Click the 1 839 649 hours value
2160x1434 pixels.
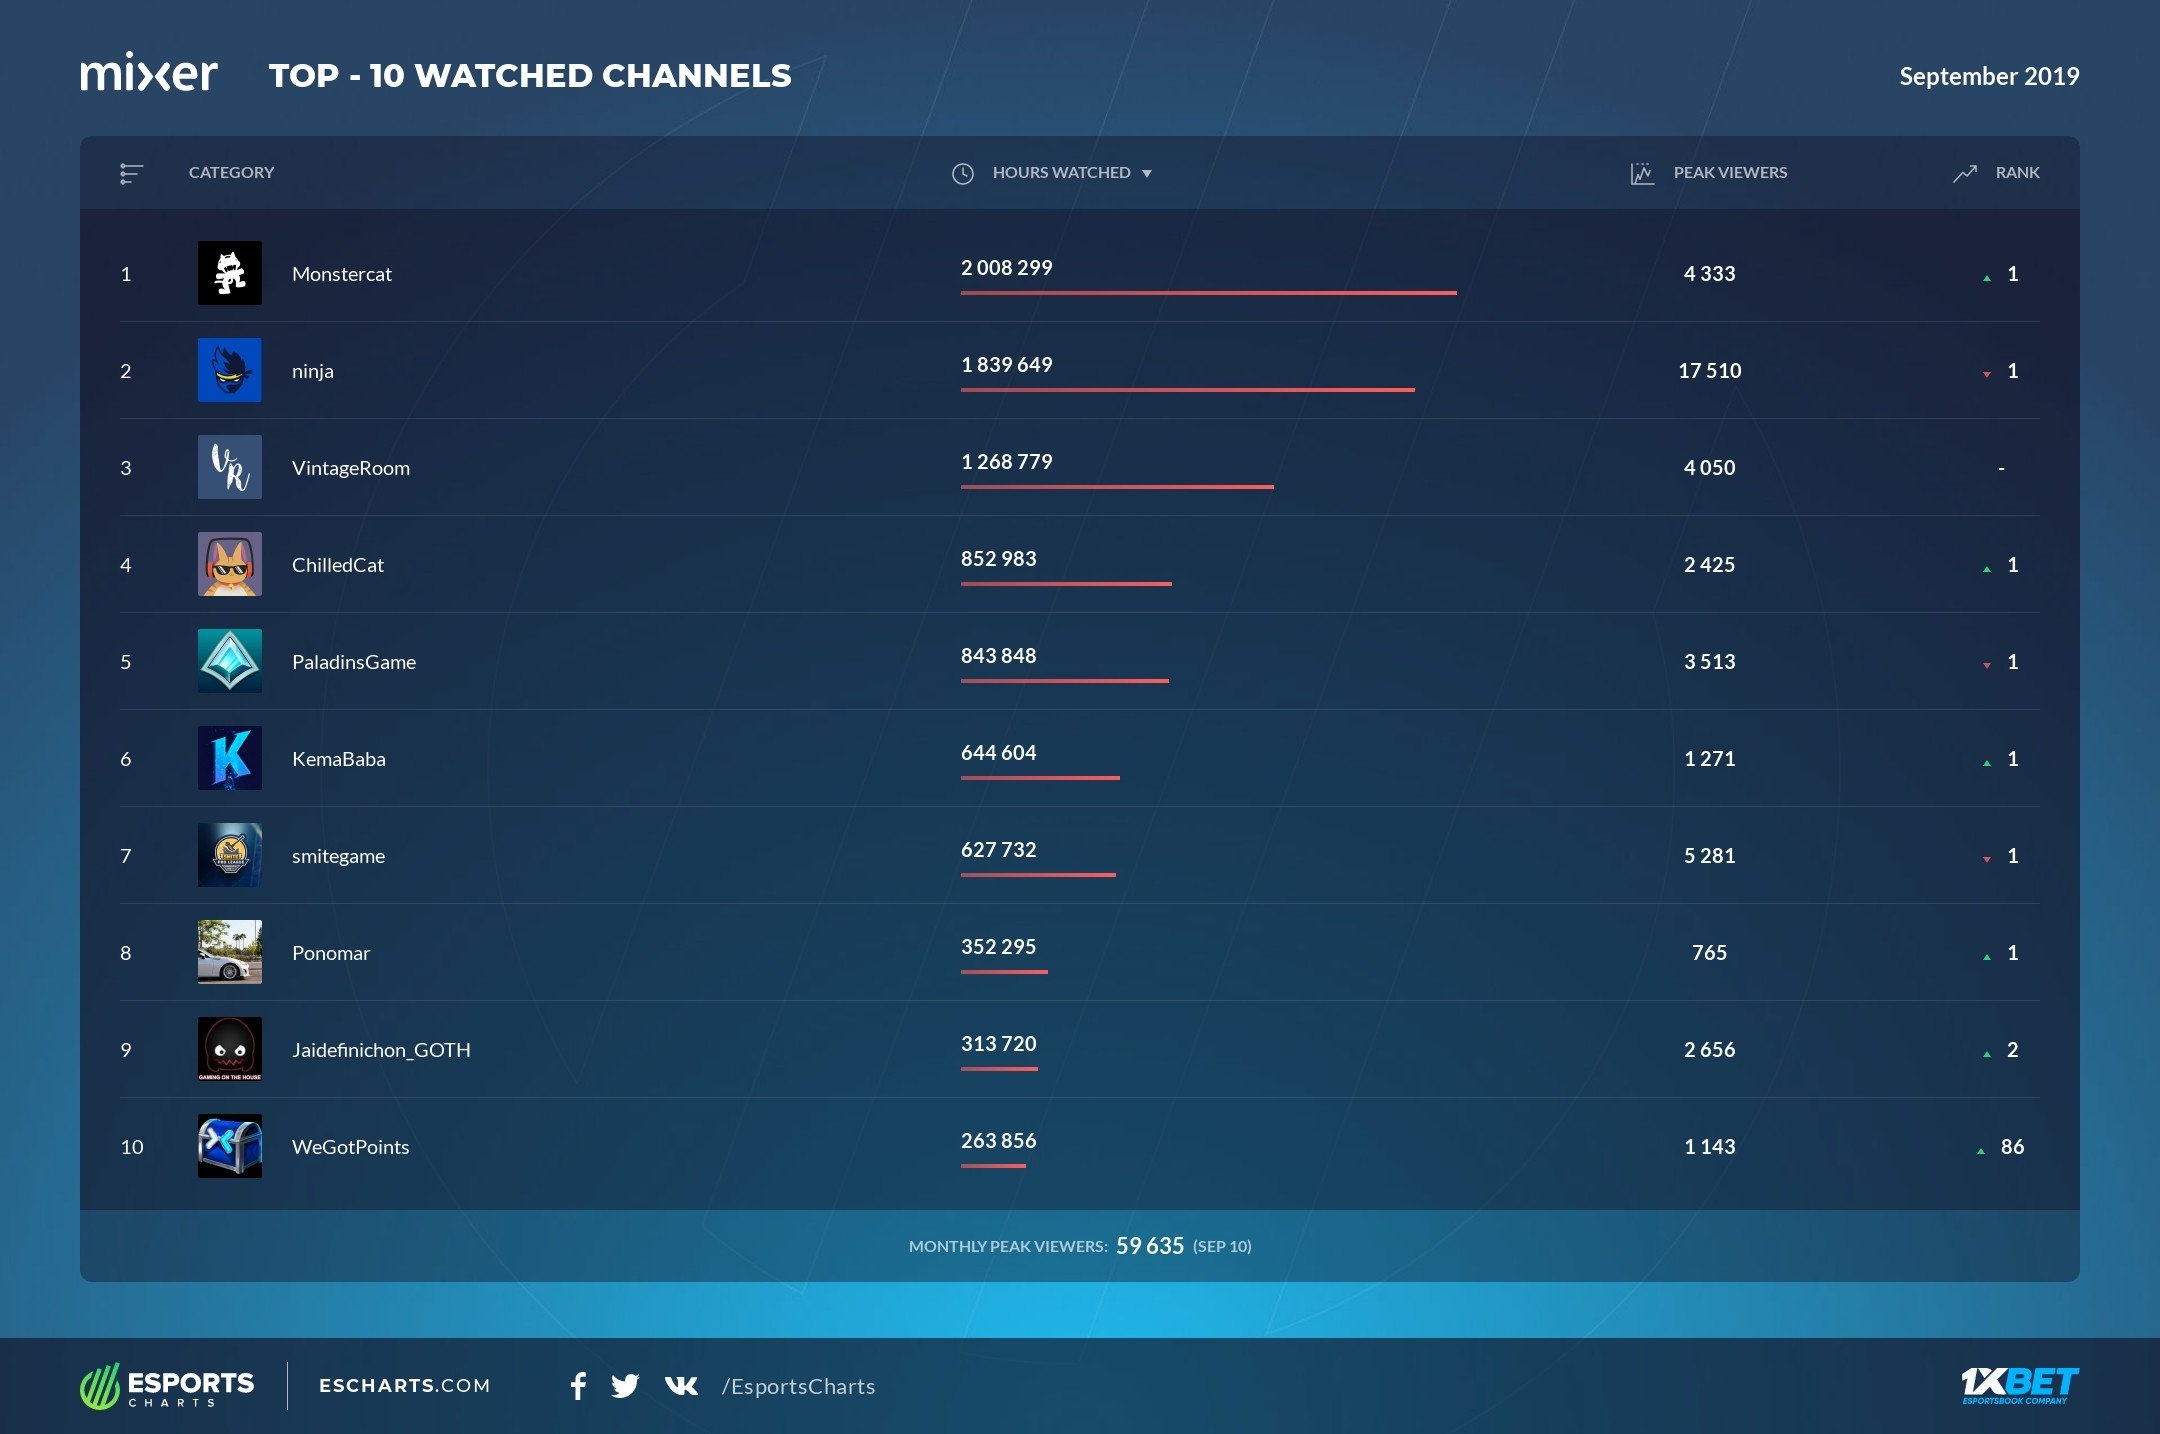pyautogui.click(x=1007, y=365)
